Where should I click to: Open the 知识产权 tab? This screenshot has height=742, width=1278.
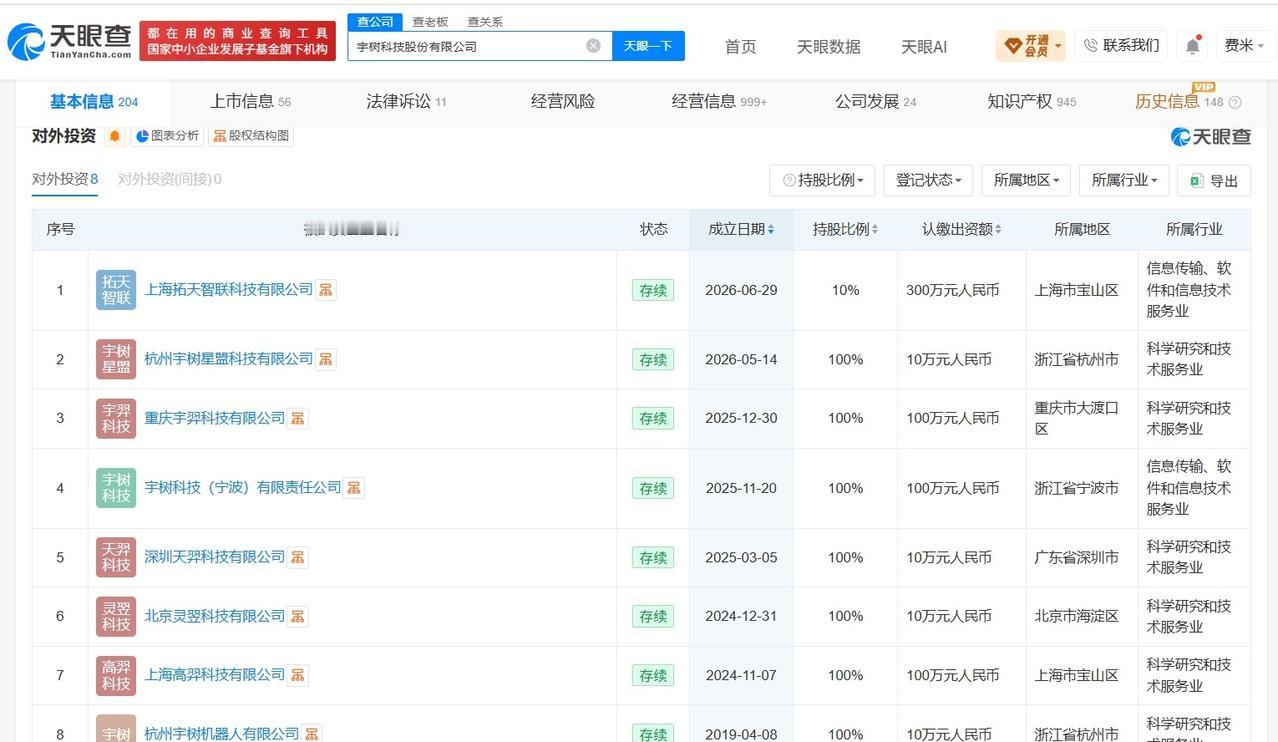coord(1032,102)
